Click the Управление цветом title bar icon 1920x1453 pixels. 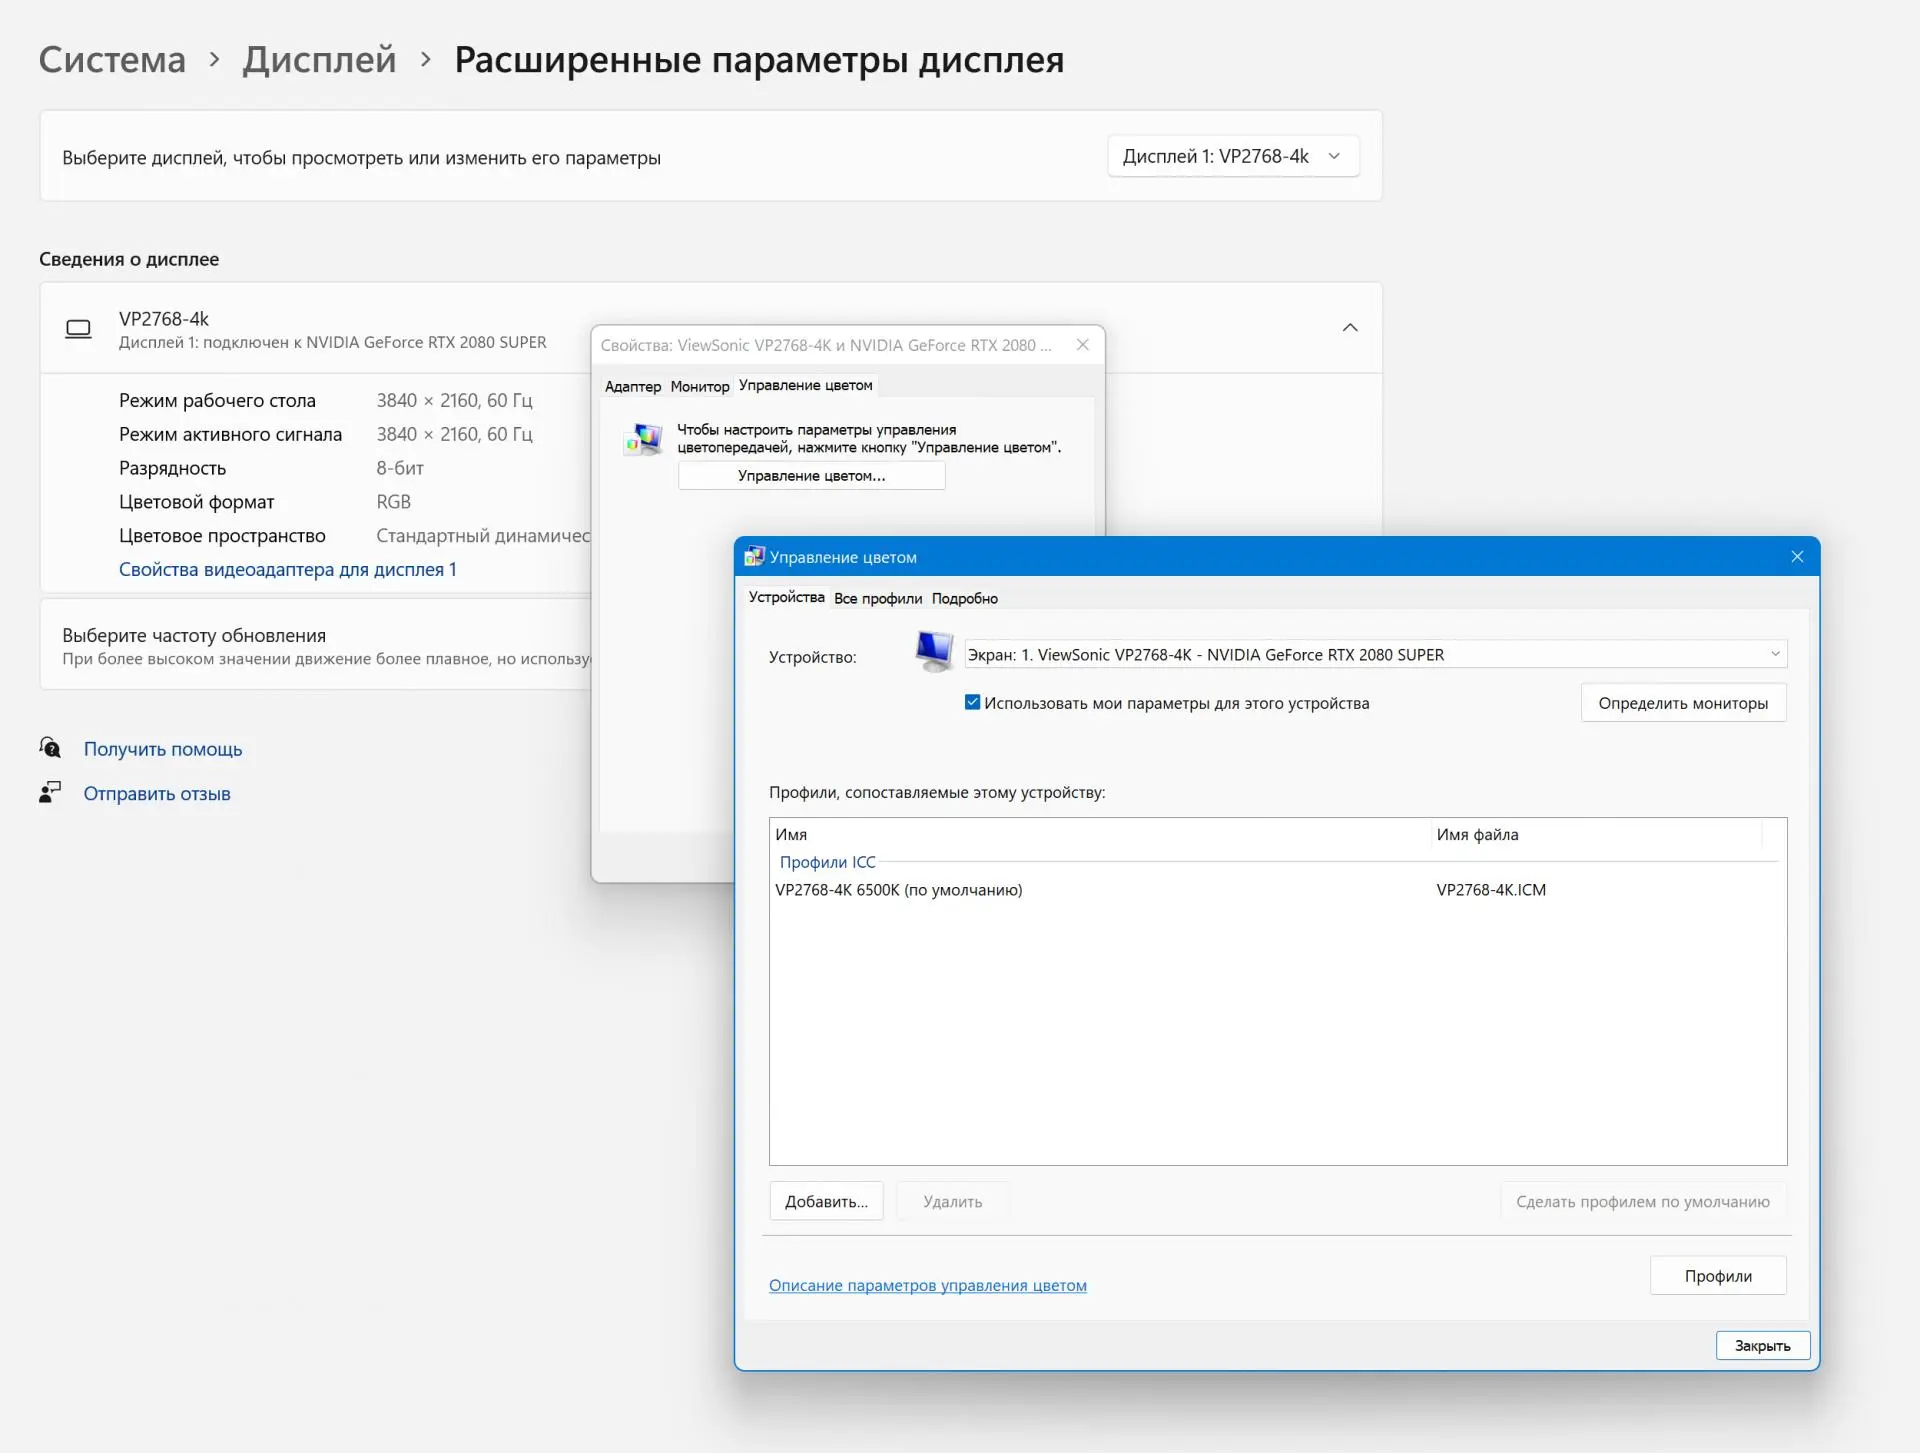tap(754, 557)
